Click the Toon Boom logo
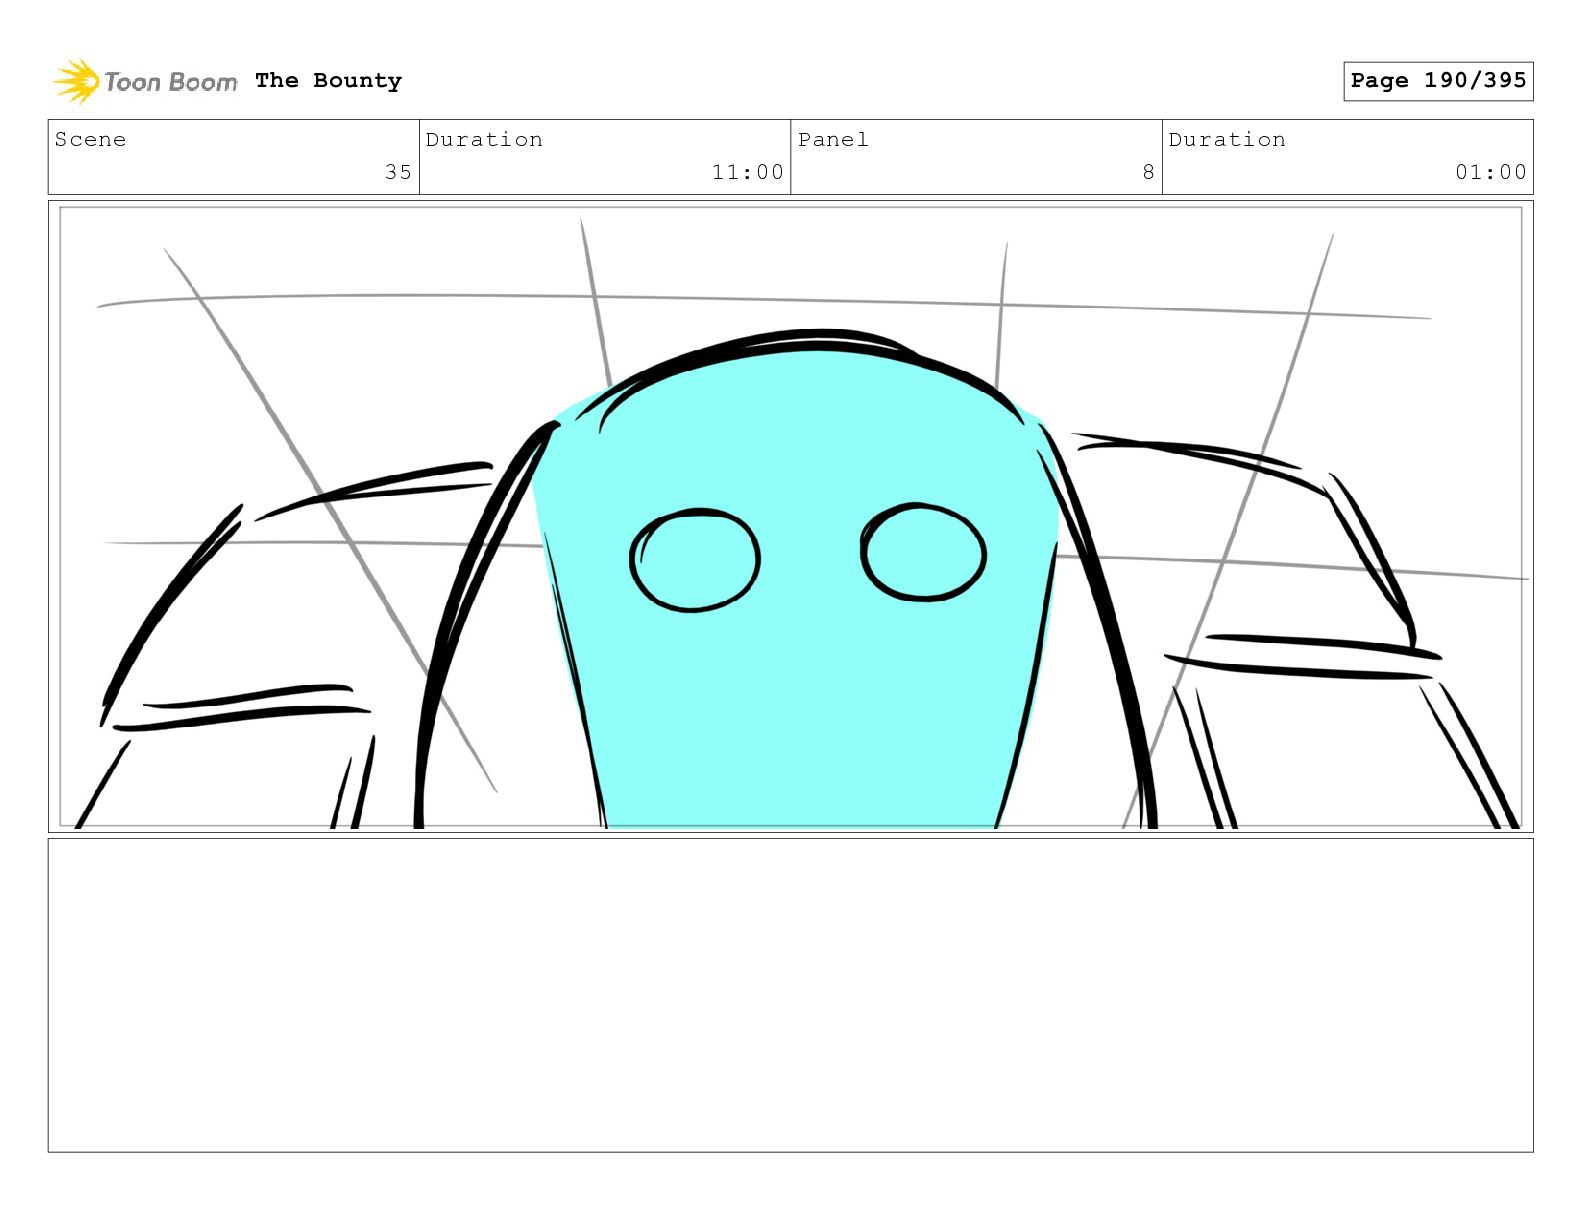The width and height of the screenshot is (1584, 1224). click(x=145, y=81)
